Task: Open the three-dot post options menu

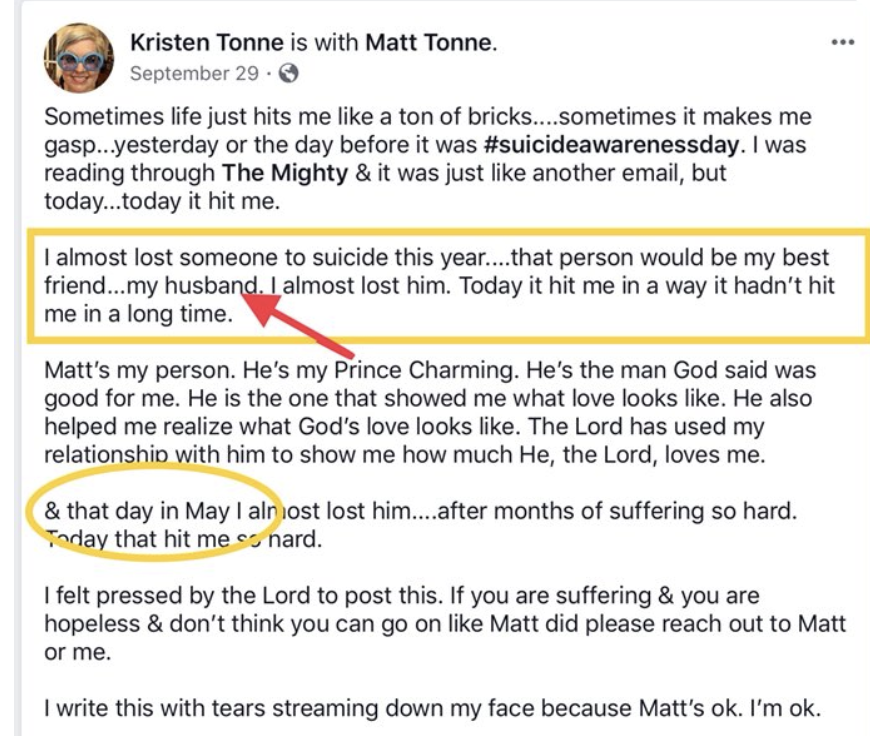Action: coord(842,42)
